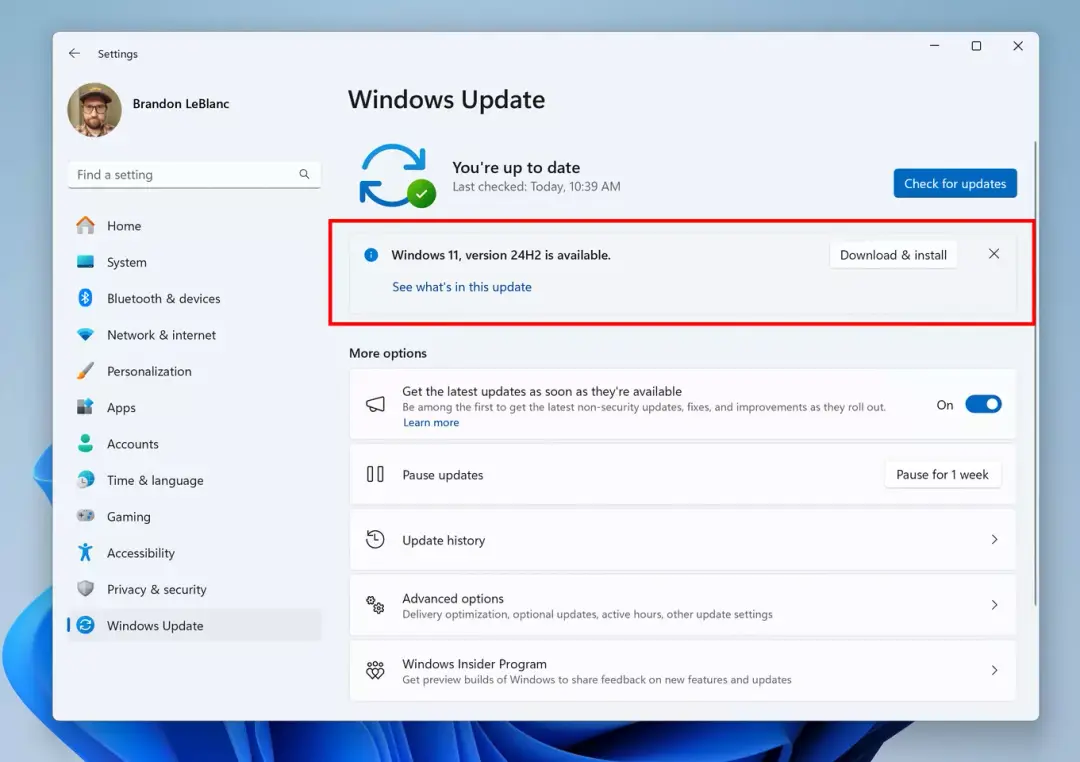Click the Windows Insider Program hearts icon
The image size is (1080, 762).
(375, 670)
